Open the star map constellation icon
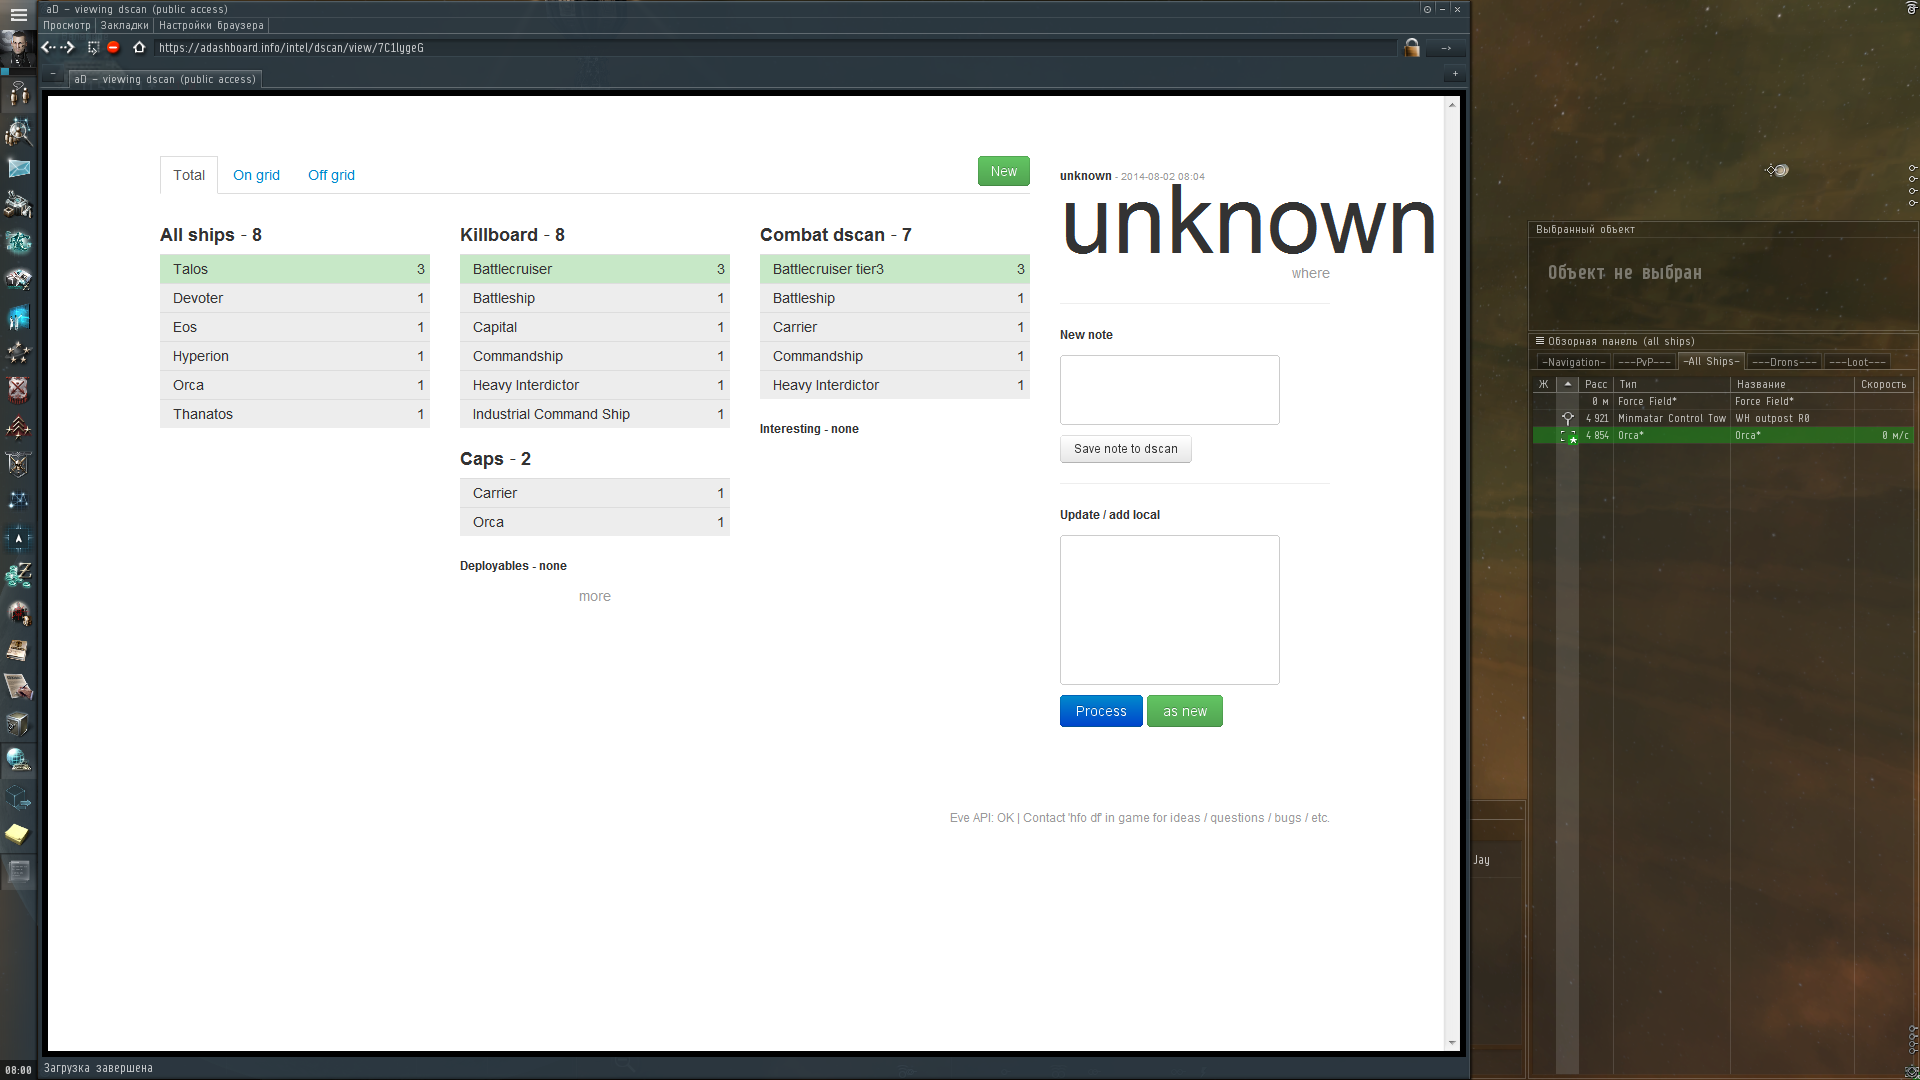The height and width of the screenshot is (1080, 1920). tap(18, 501)
